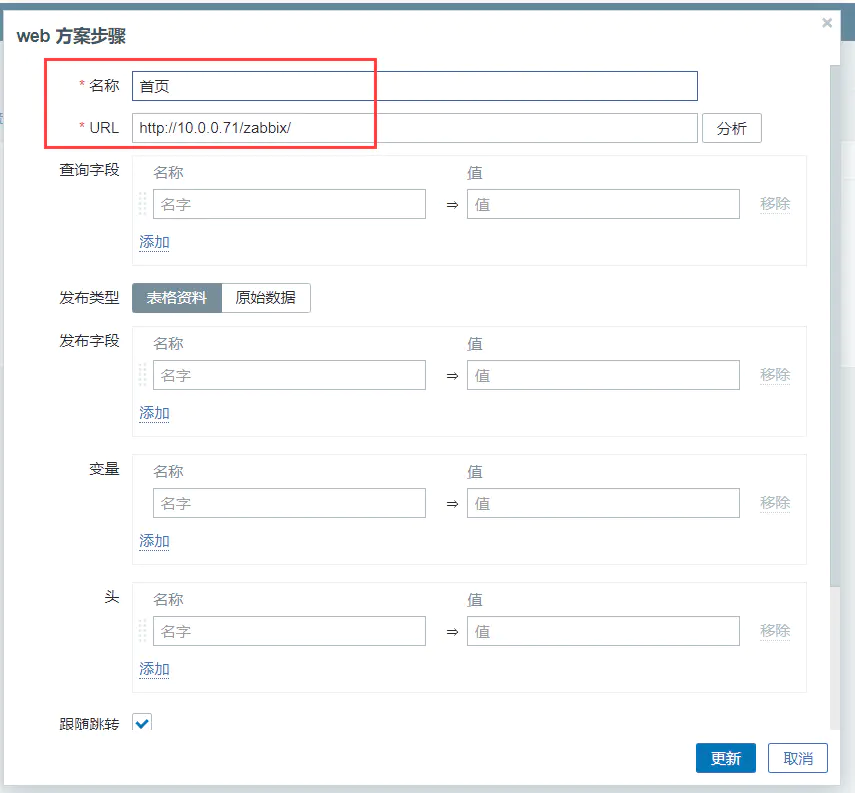Click 名字 field in 变量 section

(289, 503)
